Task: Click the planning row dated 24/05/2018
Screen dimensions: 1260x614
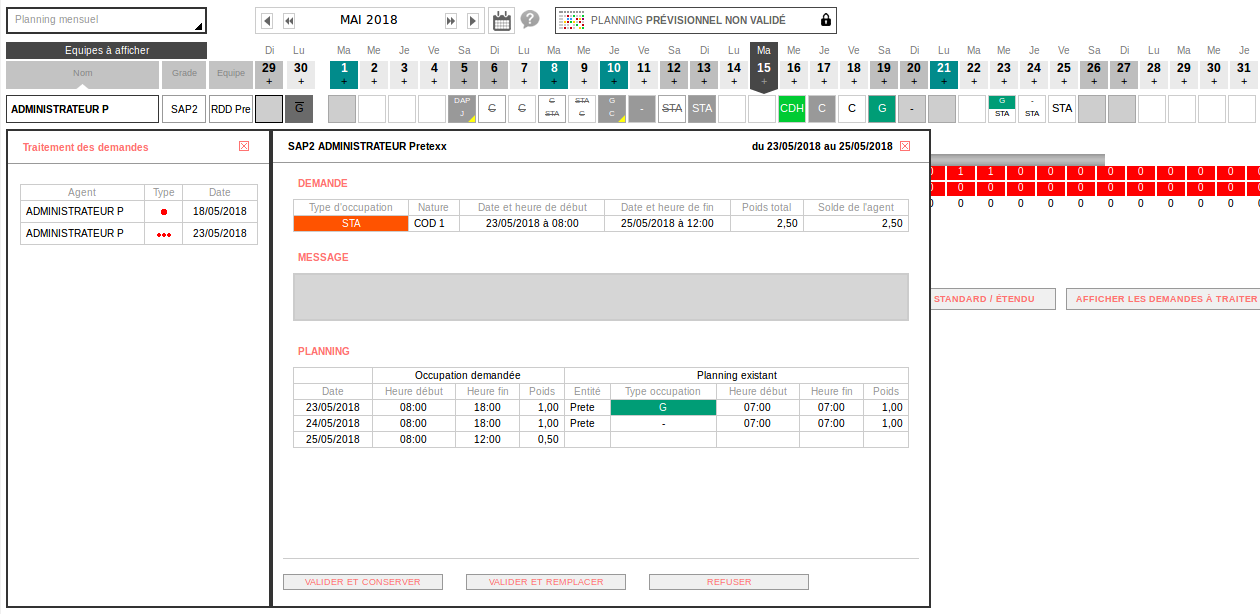Action: click(x=601, y=424)
